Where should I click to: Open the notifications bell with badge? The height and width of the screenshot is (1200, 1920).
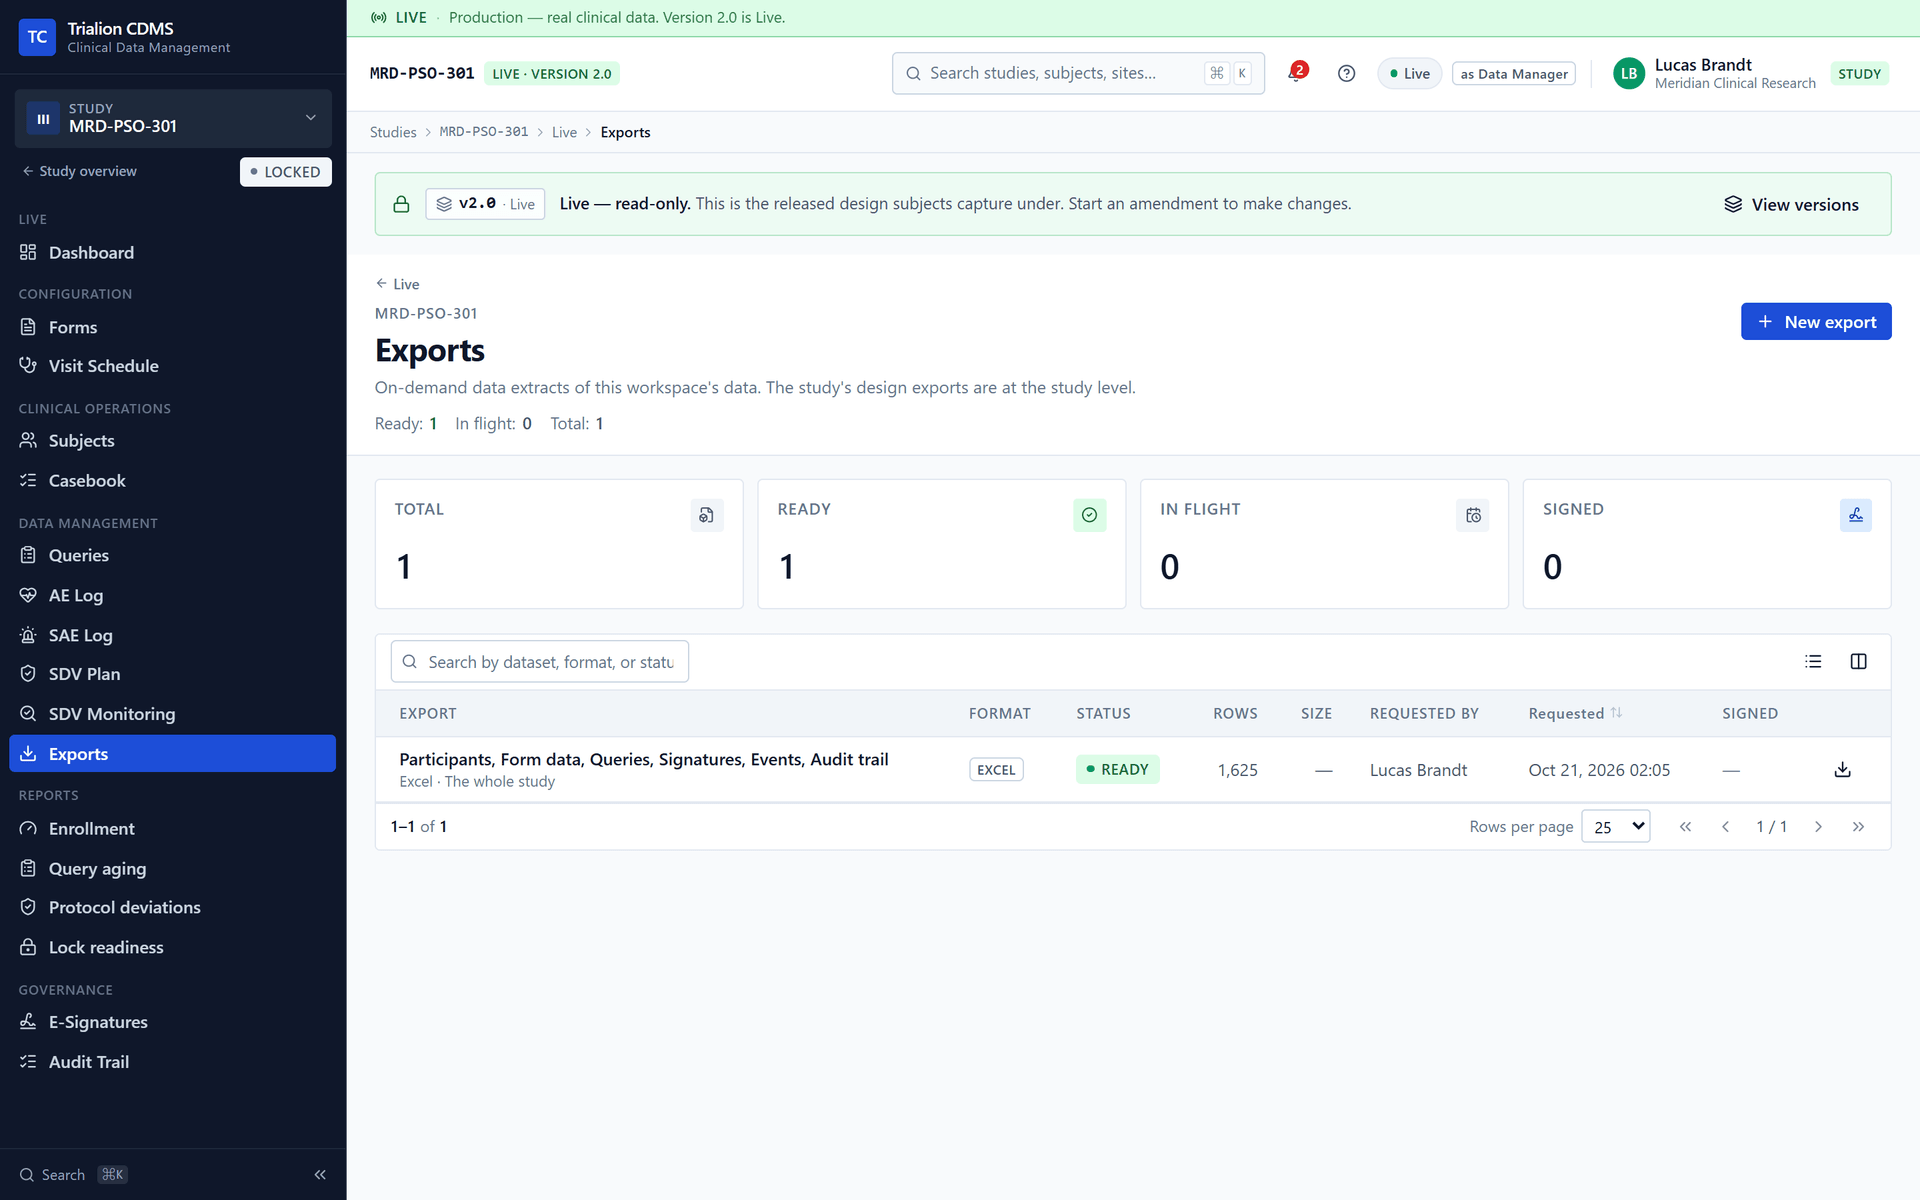1297,73
